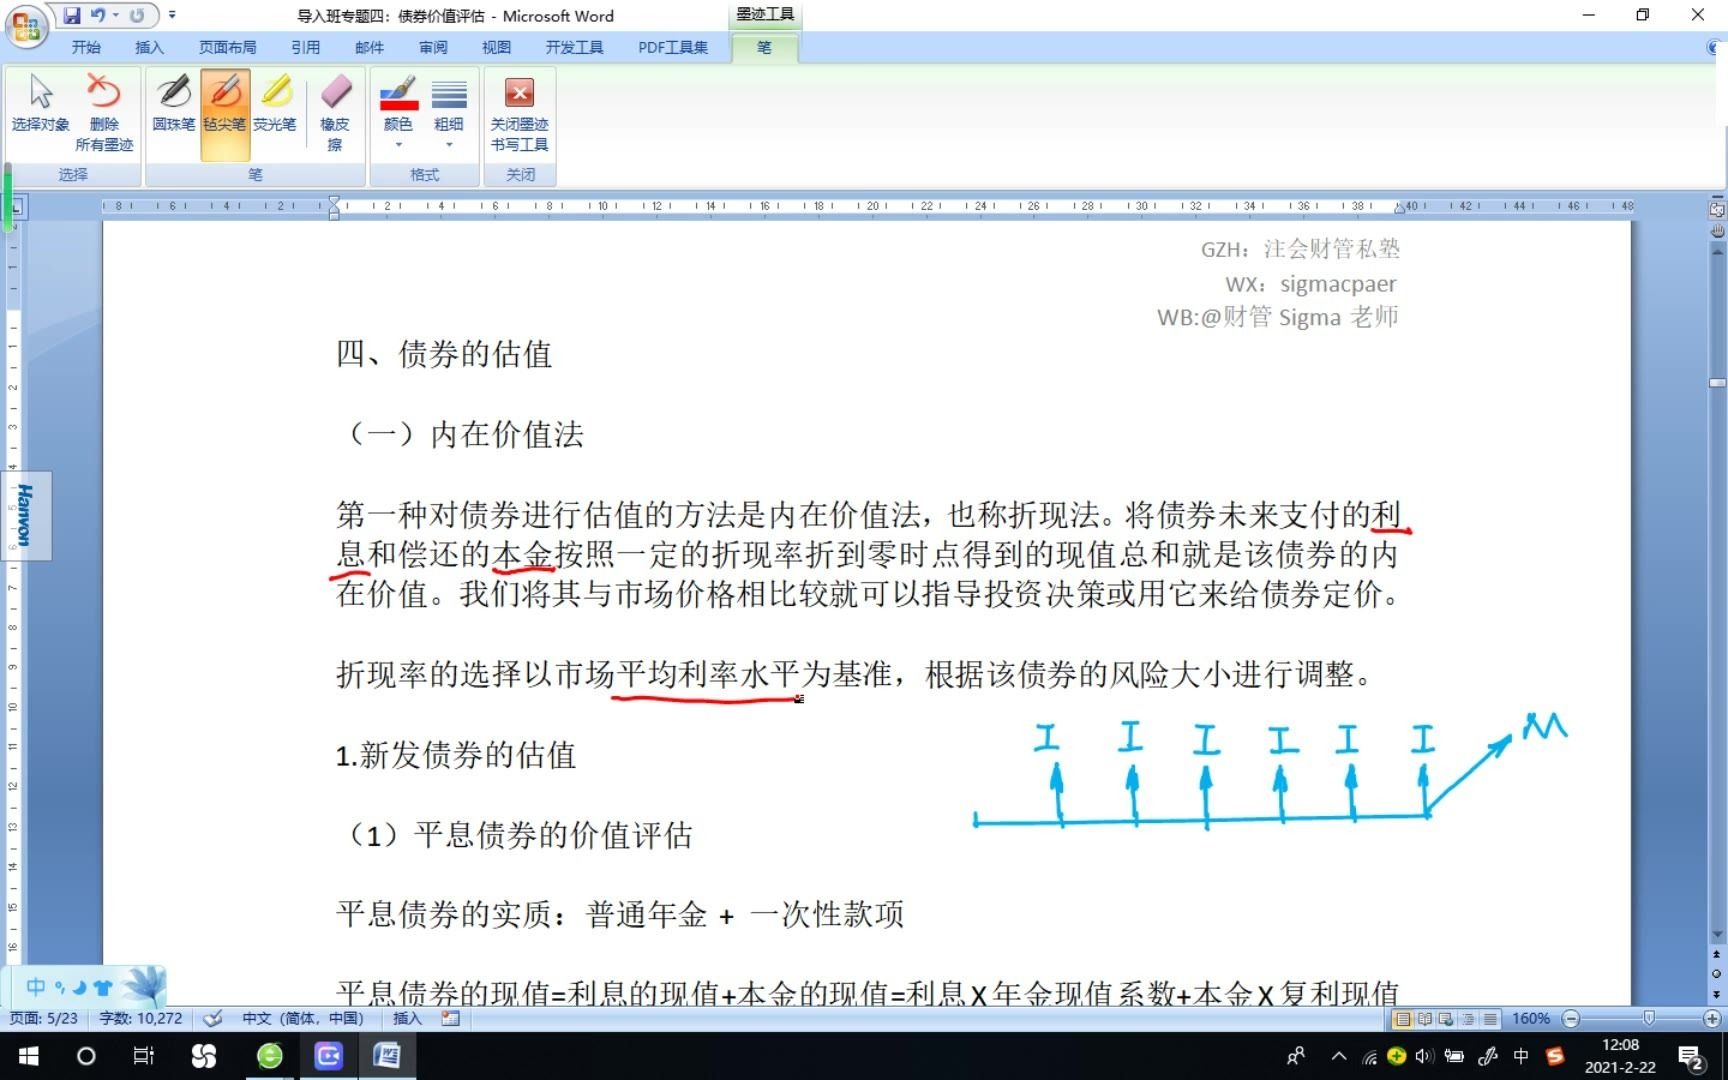Click the 160% zoom level button

point(1531,1018)
